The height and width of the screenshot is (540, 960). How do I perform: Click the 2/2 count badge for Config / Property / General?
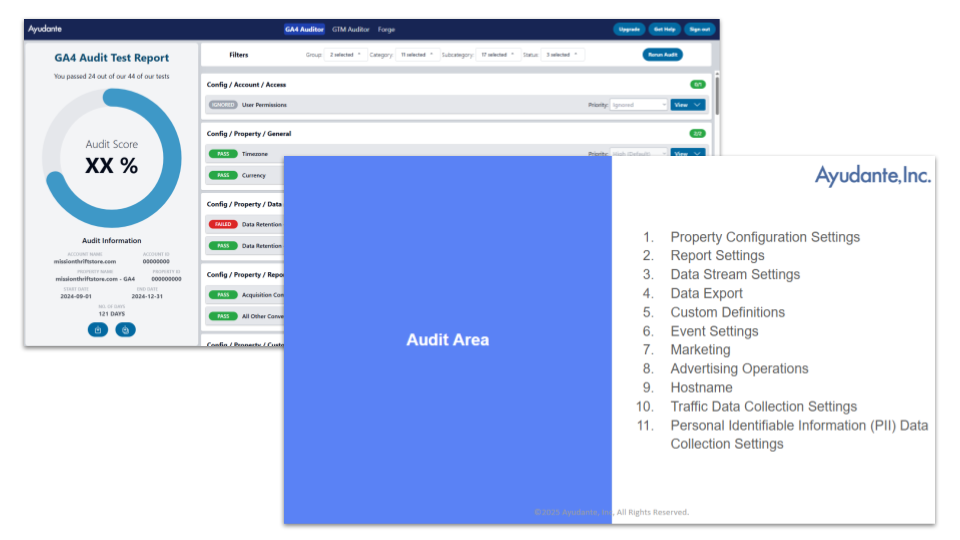click(697, 133)
